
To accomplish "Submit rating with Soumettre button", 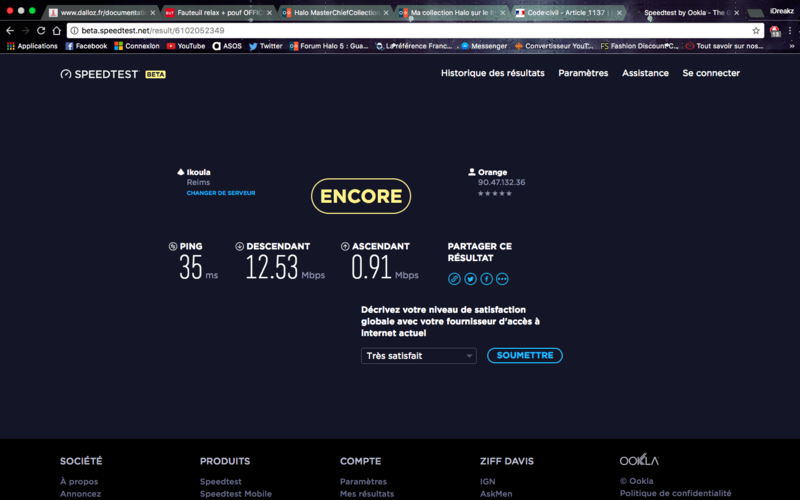I will tap(524, 356).
